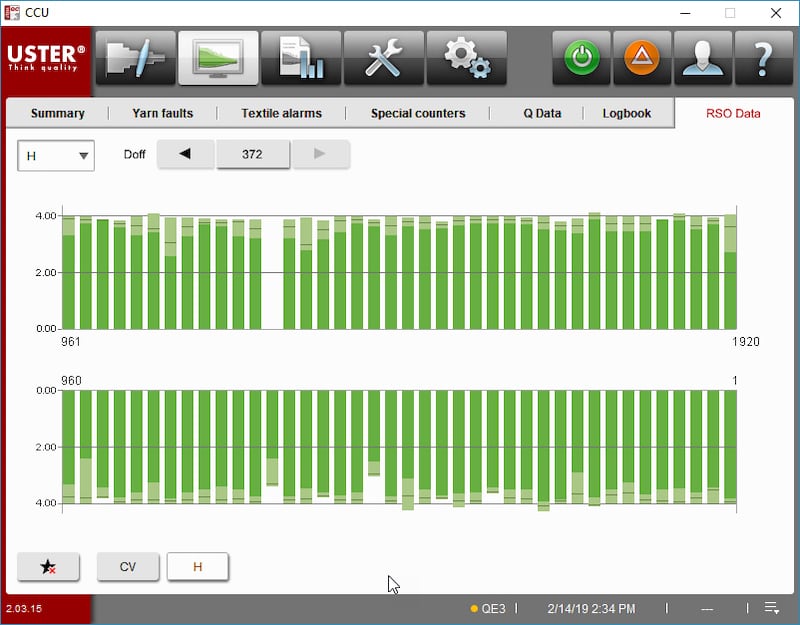The height and width of the screenshot is (625, 800).
Task: Switch to the Yarn faults tab
Action: coord(163,113)
